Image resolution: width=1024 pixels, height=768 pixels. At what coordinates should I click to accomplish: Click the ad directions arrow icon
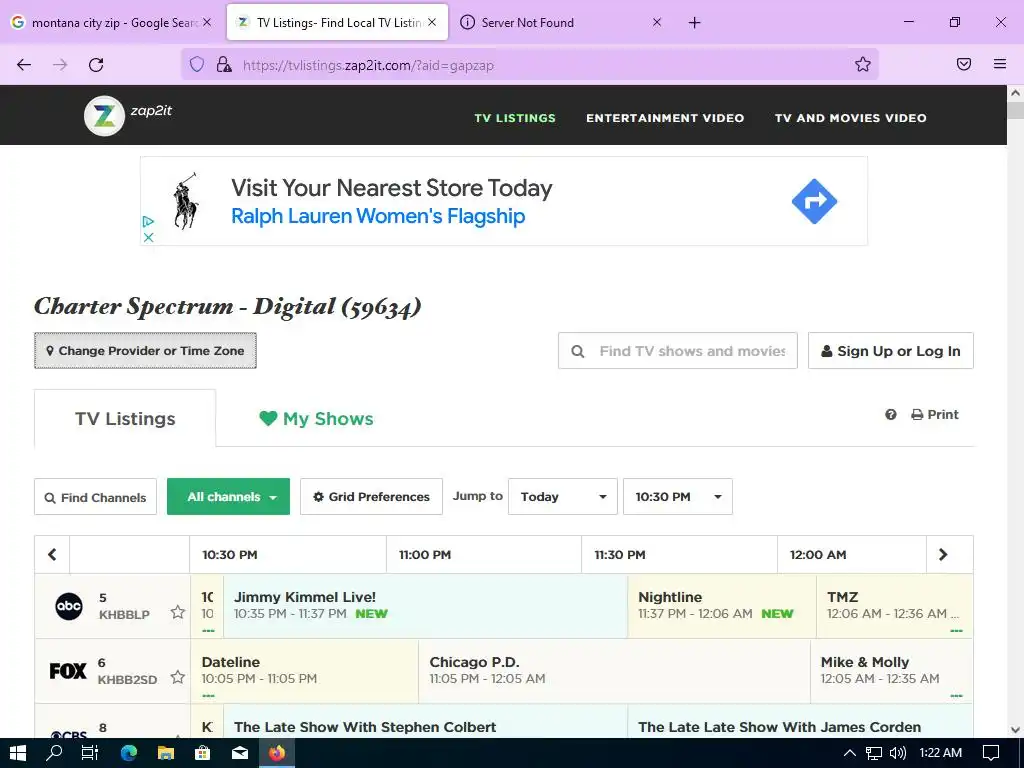coord(814,201)
